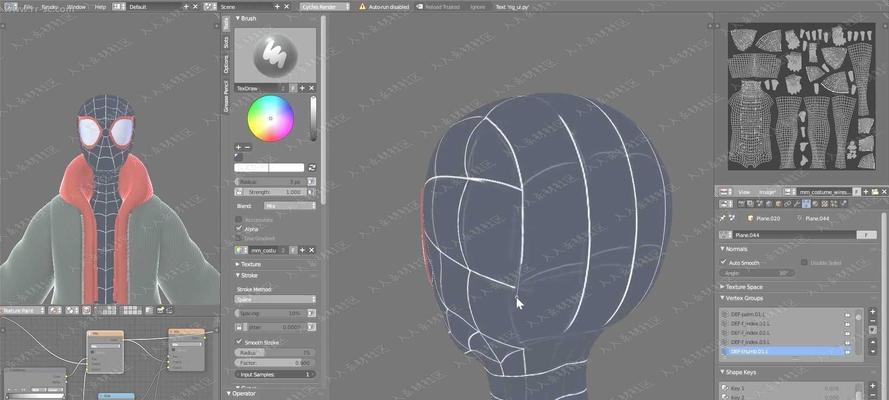Open the Window menu

point(75,6)
